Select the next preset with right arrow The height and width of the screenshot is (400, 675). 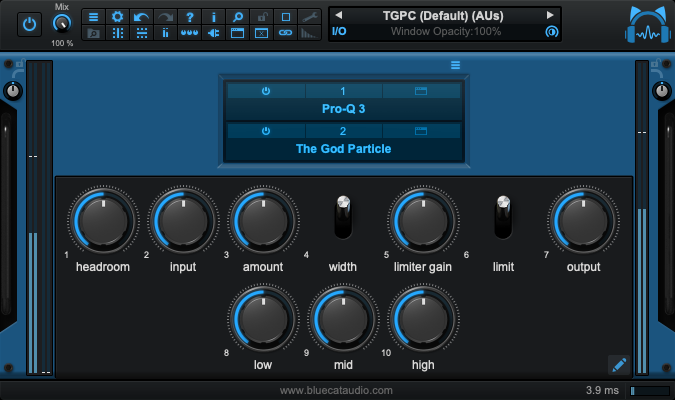click(x=550, y=16)
